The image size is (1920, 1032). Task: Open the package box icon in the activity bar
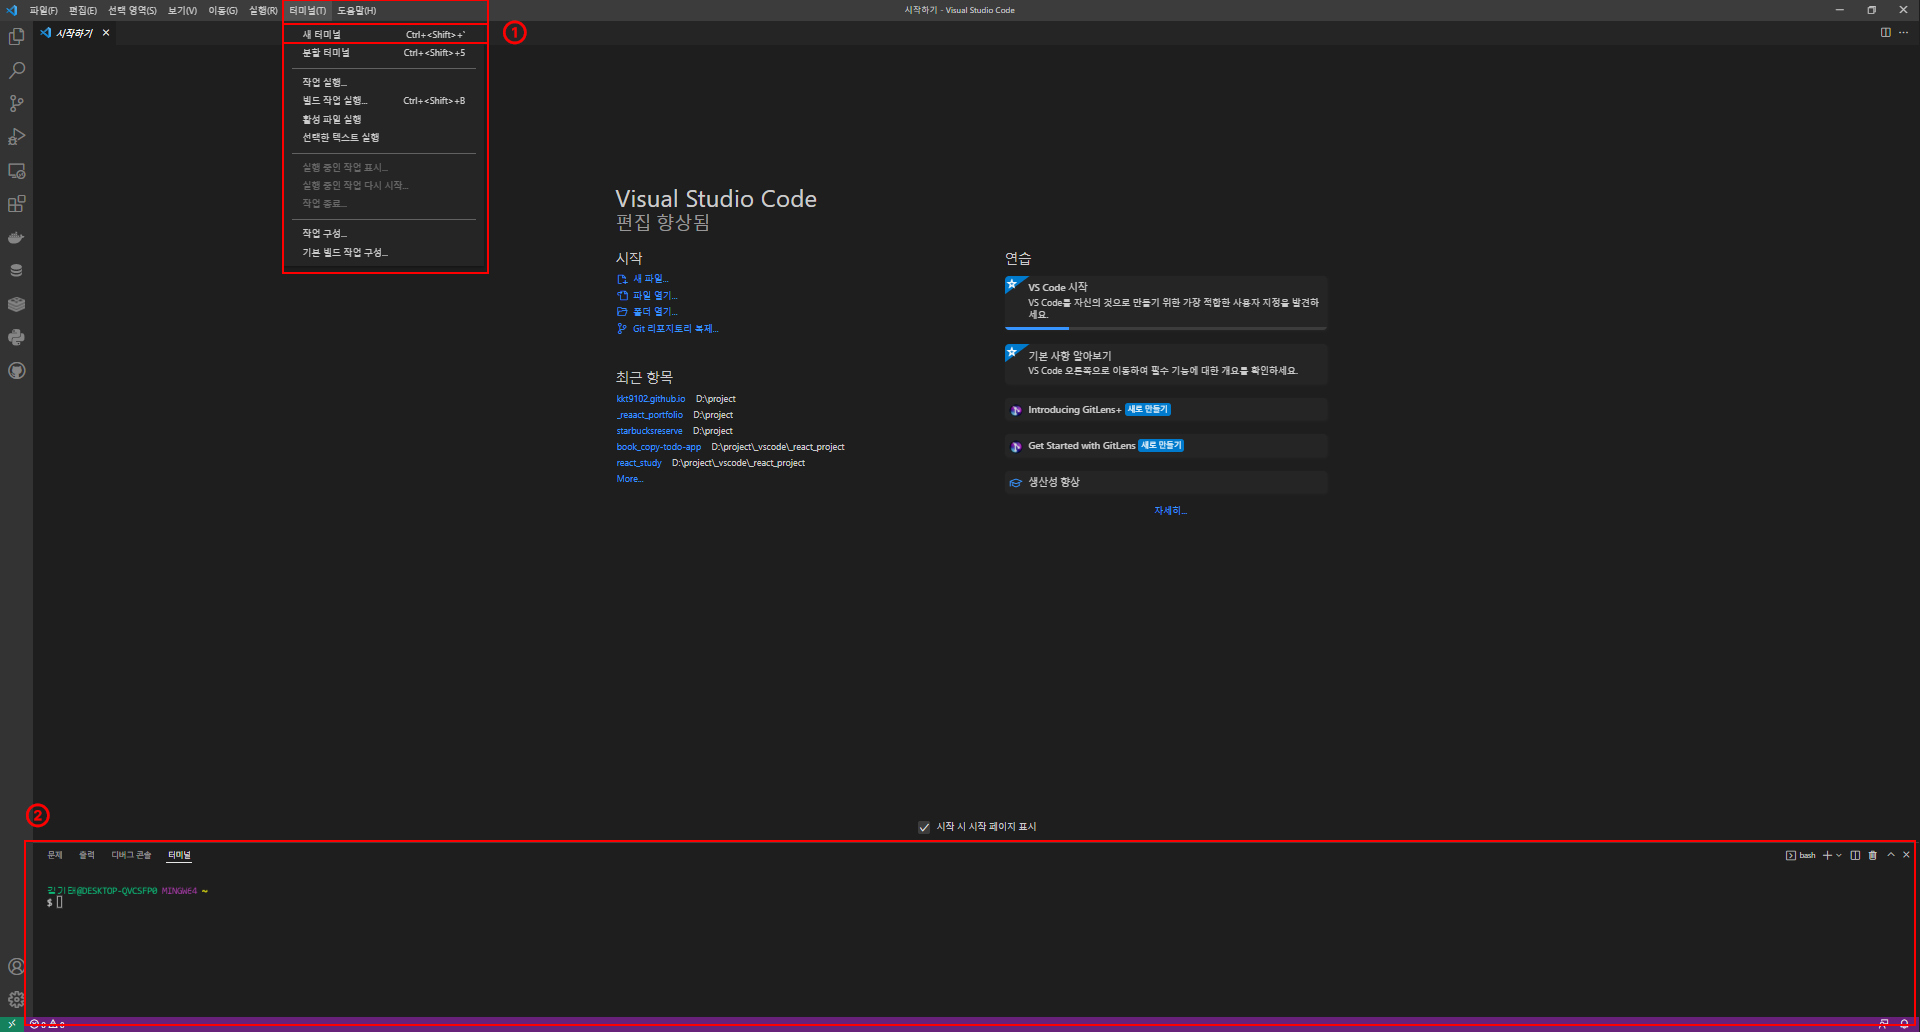tap(16, 304)
